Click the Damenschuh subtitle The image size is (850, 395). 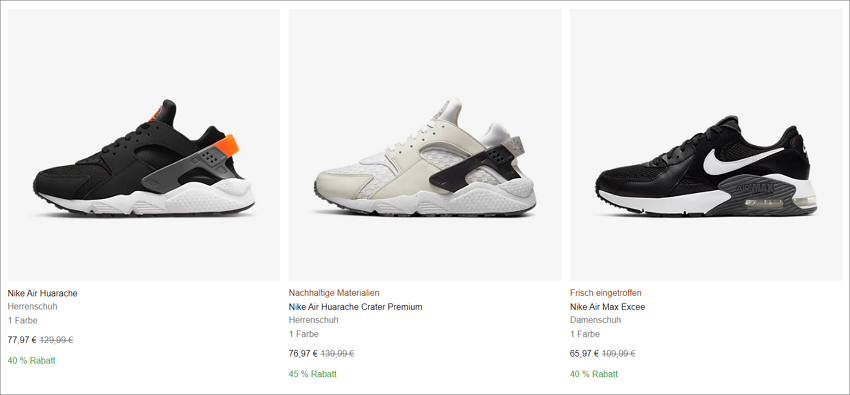595,320
